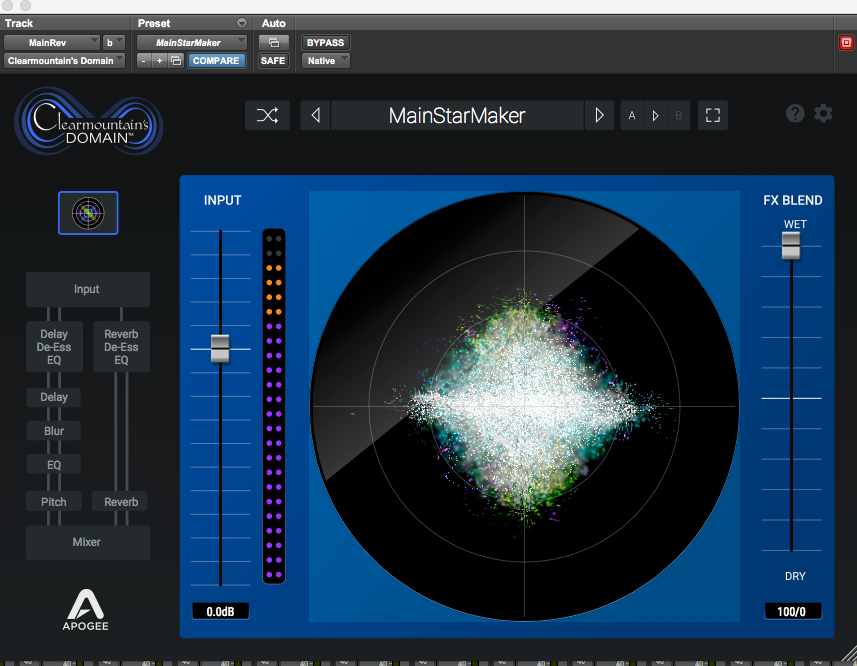The height and width of the screenshot is (666, 857).
Task: Click the FX BLEND wet/dry fader handle
Action: click(x=791, y=246)
